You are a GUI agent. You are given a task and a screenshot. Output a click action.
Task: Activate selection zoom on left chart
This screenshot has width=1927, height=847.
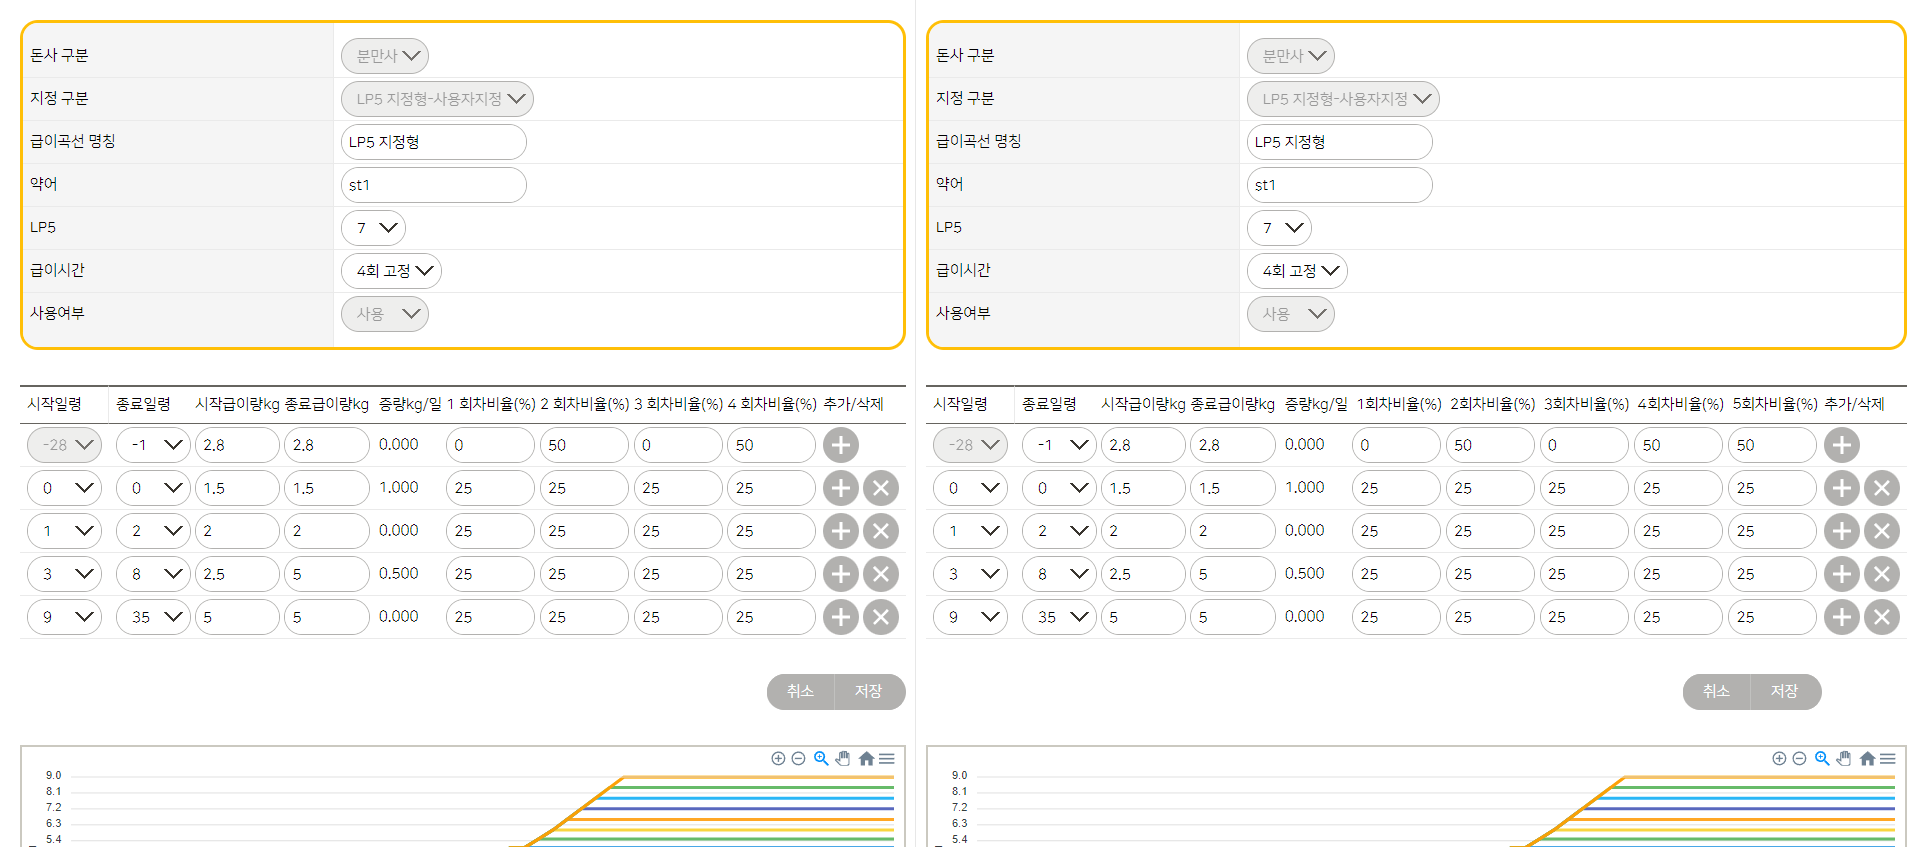pos(821,759)
